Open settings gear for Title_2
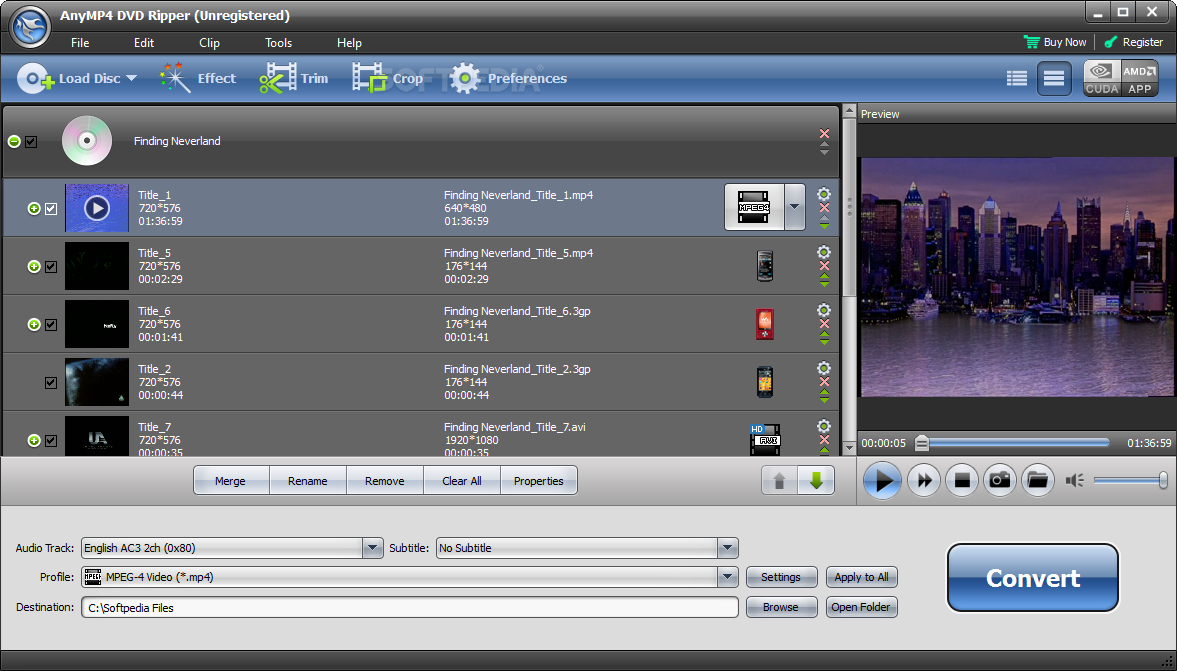 823,368
